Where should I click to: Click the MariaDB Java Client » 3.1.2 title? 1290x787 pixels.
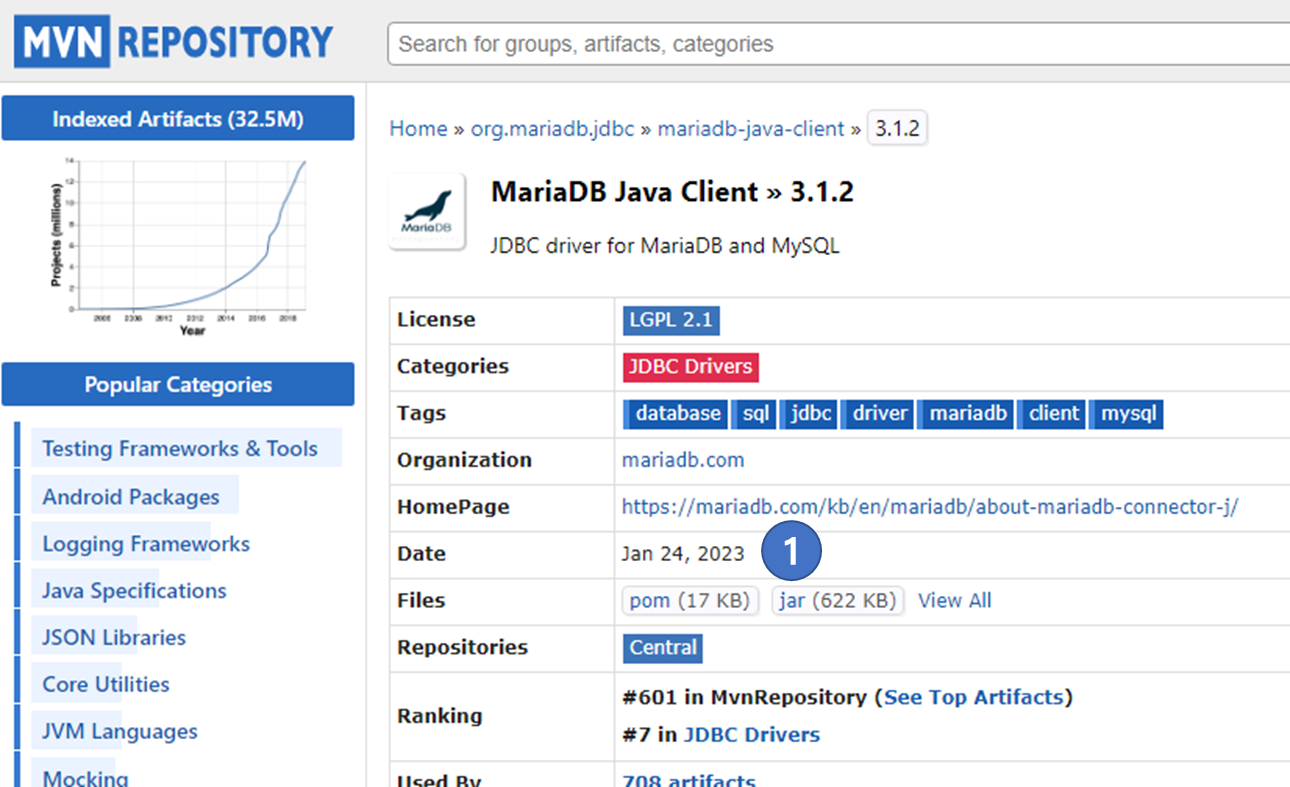coord(672,192)
